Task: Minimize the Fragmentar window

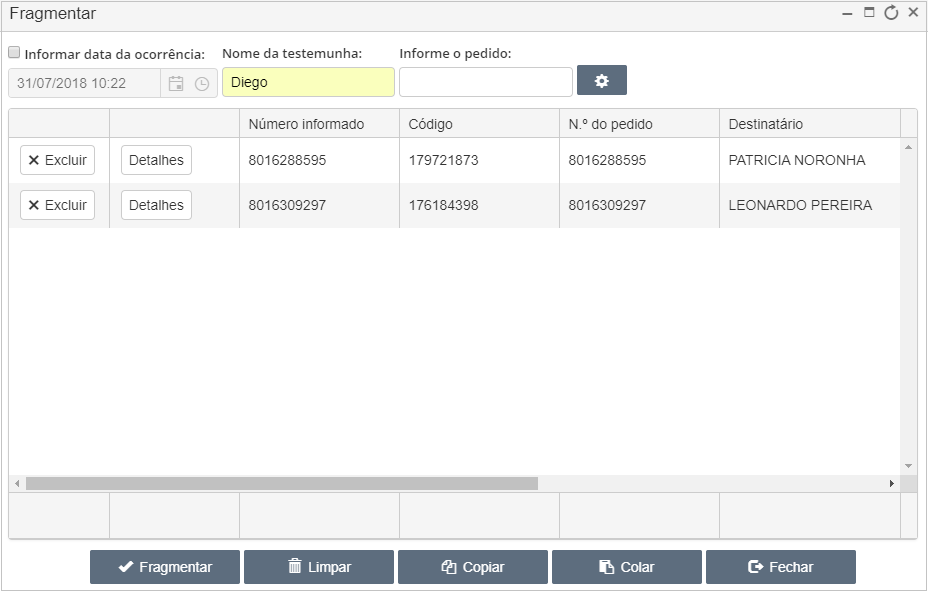Action: (847, 13)
